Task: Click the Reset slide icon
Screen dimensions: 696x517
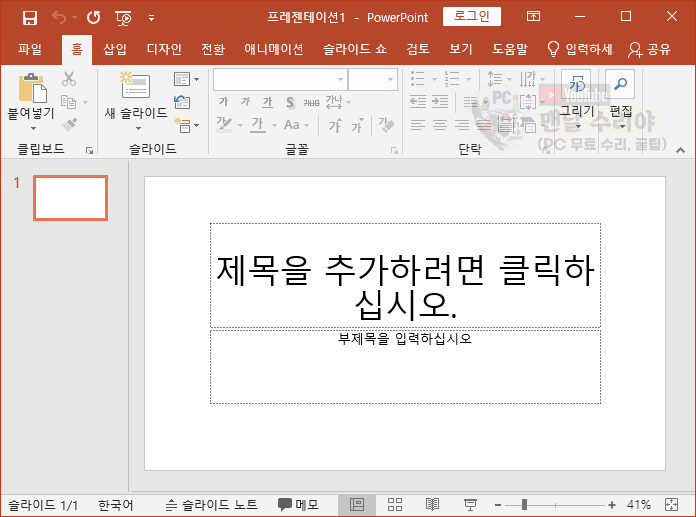Action: (182, 102)
